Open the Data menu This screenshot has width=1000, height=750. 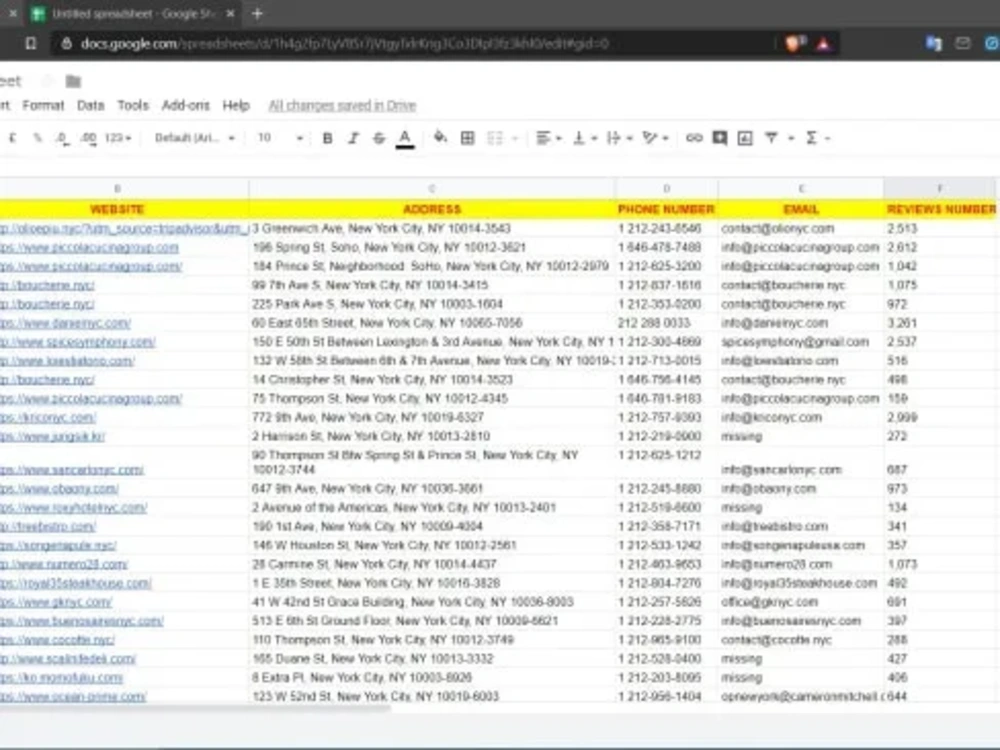[91, 105]
